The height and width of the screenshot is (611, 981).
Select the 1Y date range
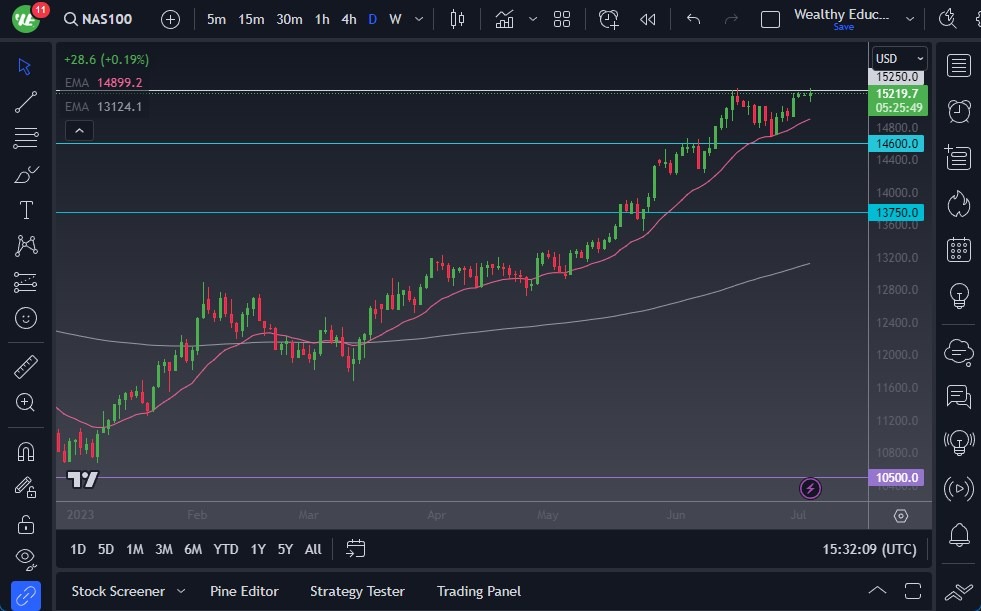[x=257, y=549]
